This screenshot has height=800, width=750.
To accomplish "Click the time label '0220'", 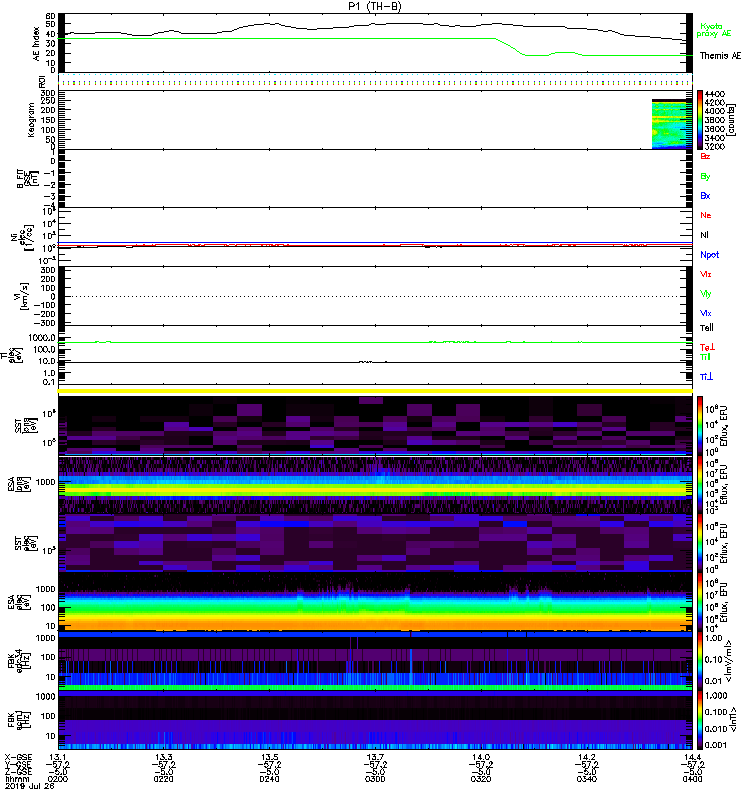I will pos(163,779).
